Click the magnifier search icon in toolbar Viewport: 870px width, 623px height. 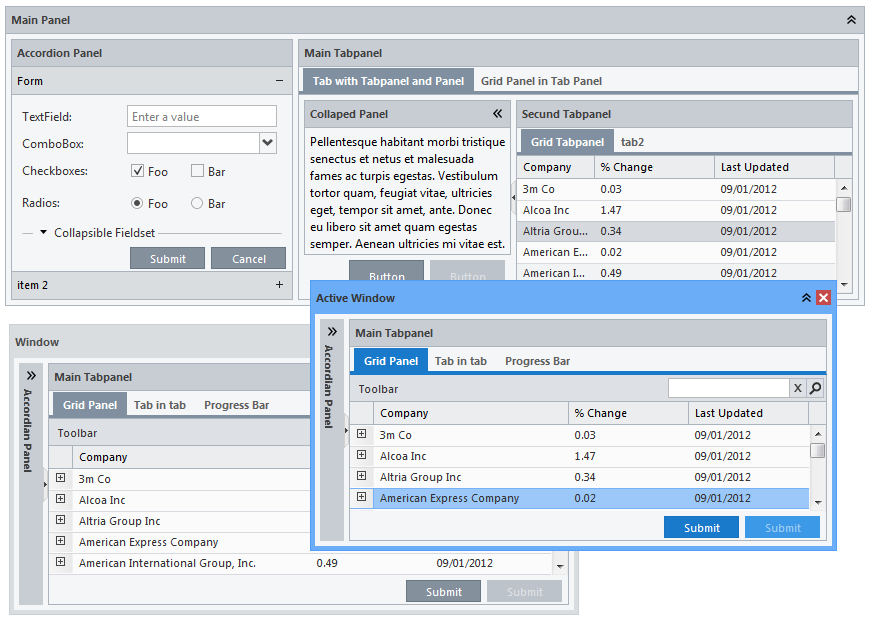815,388
